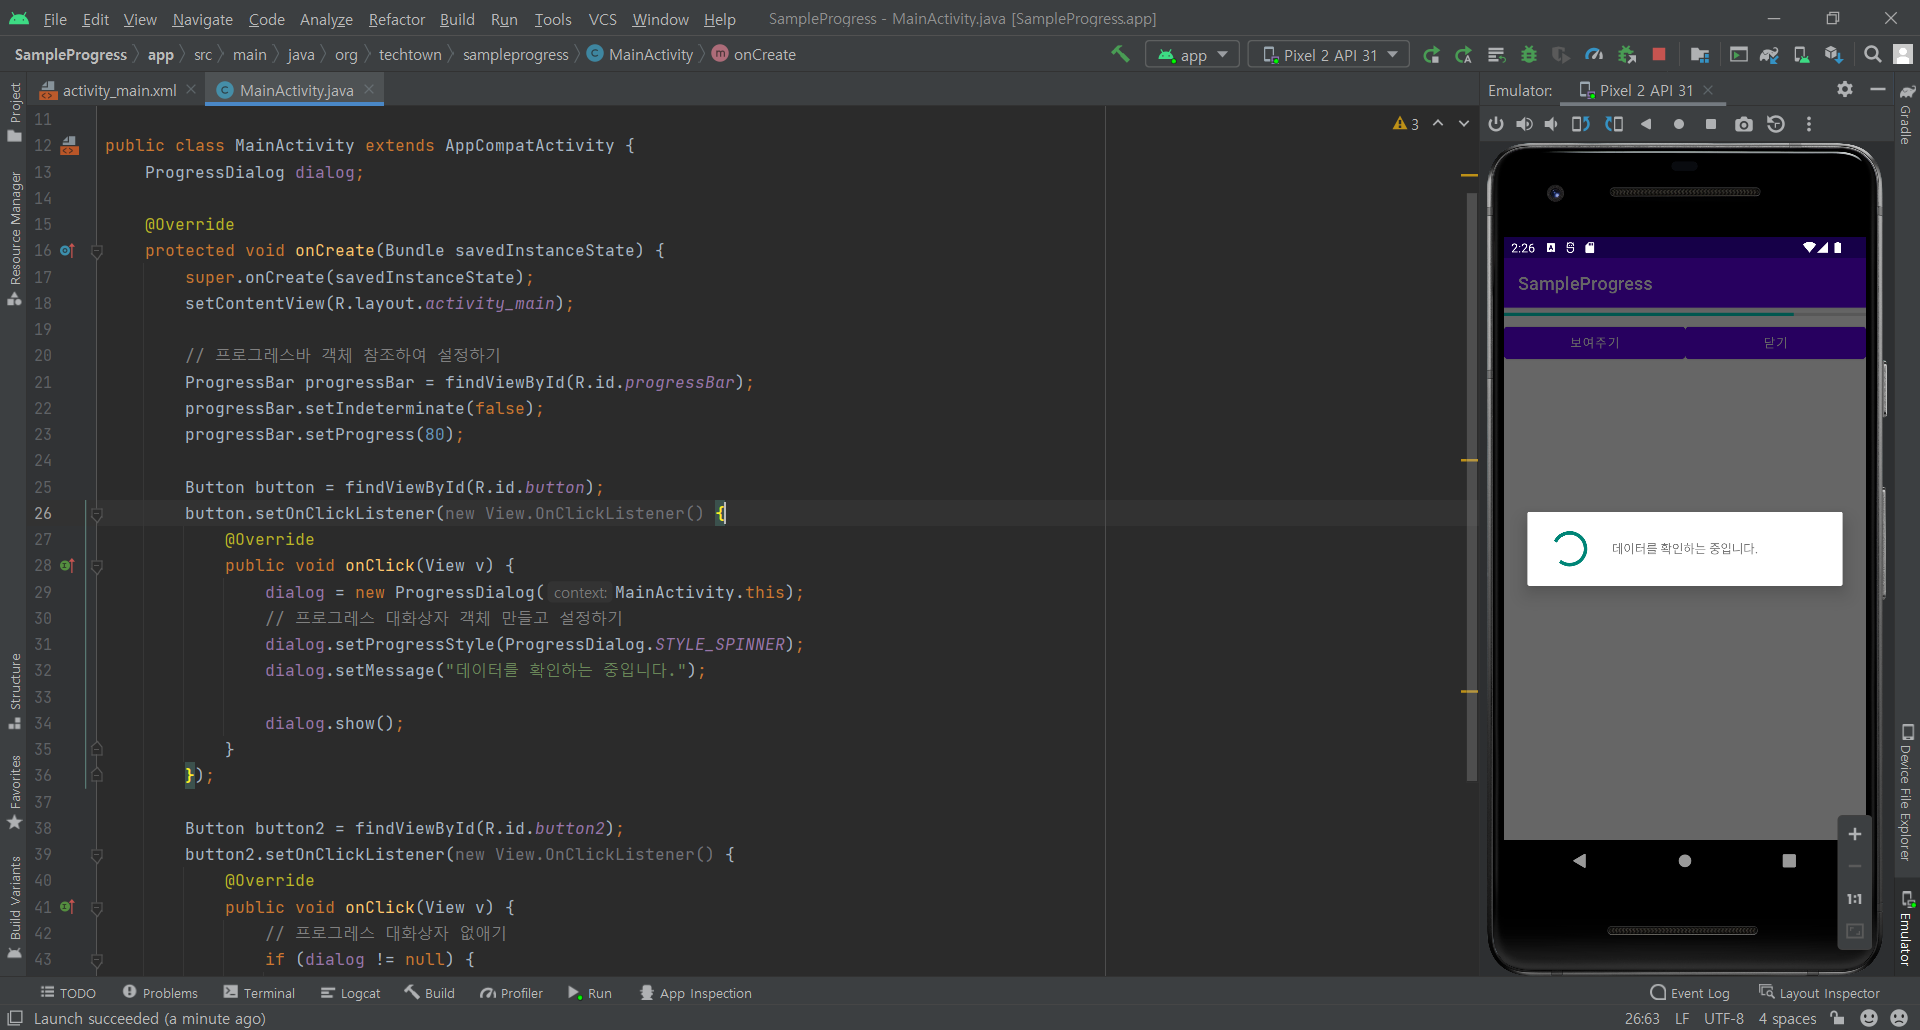Collapse the onClick fold at line 41
Screen dimensions: 1920x1030
pyautogui.click(x=97, y=908)
